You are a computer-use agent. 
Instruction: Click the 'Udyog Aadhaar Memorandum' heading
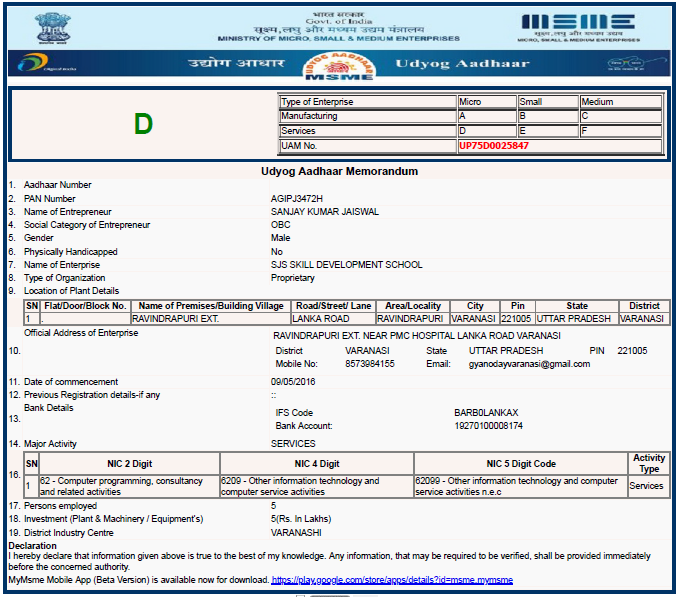[339, 171]
